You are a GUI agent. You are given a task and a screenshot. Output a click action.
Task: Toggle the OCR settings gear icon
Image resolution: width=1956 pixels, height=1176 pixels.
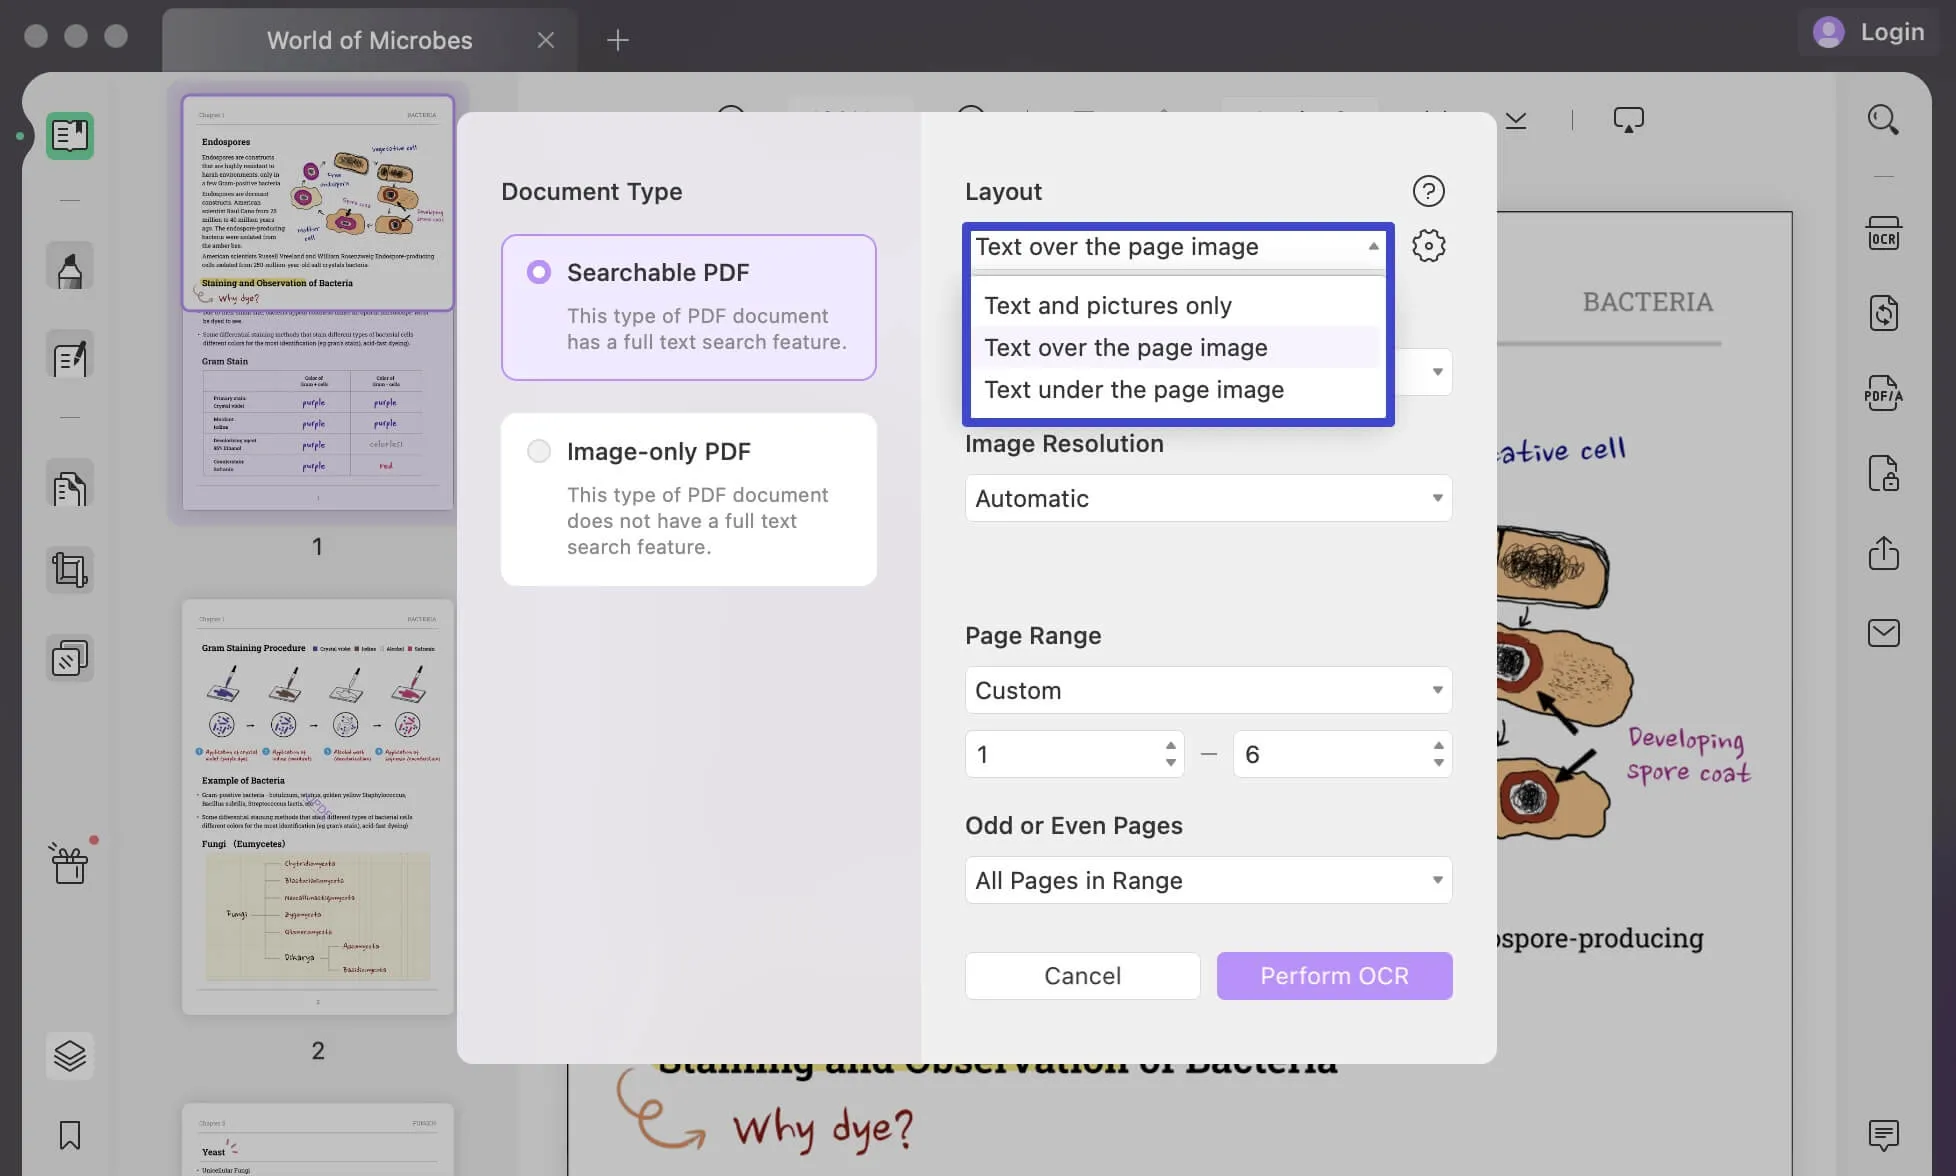[1428, 246]
